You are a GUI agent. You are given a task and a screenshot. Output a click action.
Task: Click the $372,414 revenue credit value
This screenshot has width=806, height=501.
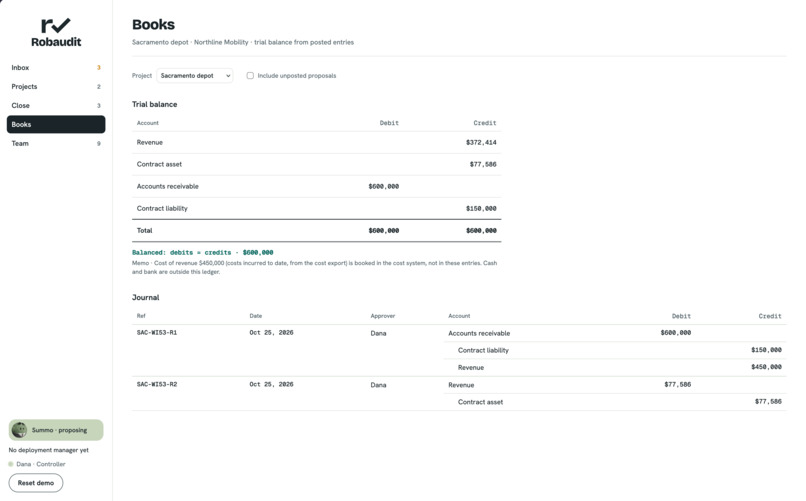(481, 142)
